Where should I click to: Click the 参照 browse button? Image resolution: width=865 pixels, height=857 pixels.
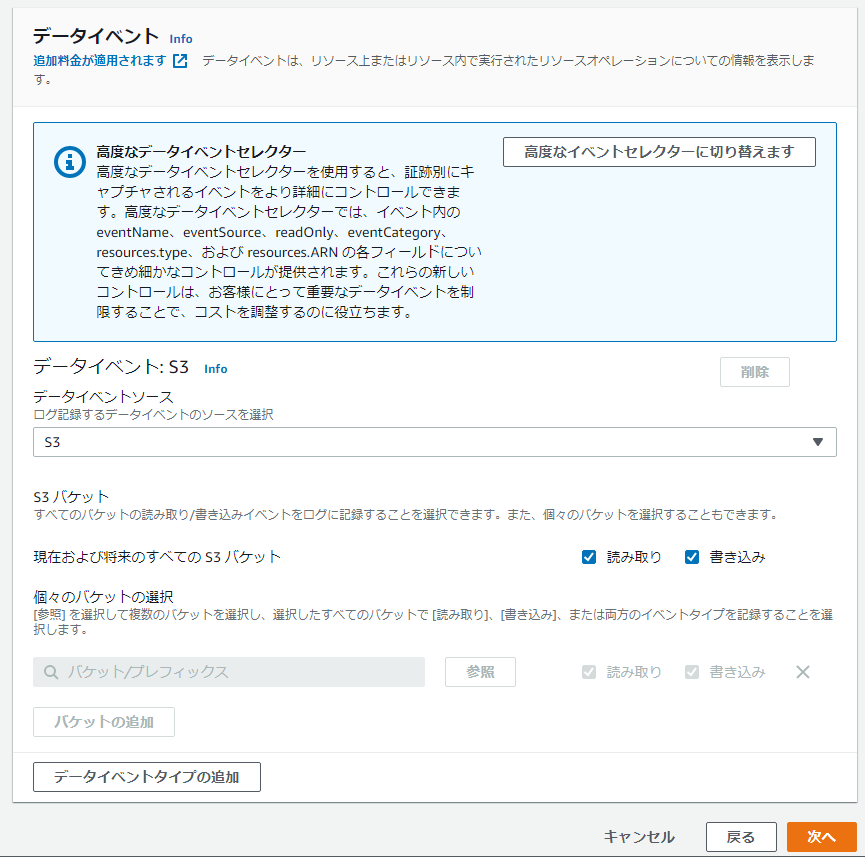[x=480, y=672]
